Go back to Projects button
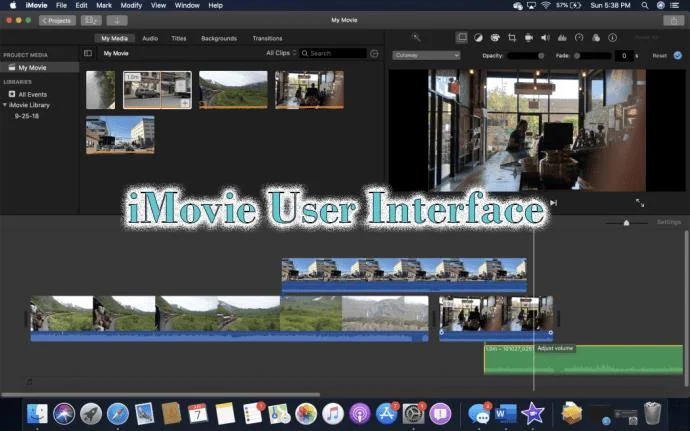690x431 pixels. click(x=57, y=21)
